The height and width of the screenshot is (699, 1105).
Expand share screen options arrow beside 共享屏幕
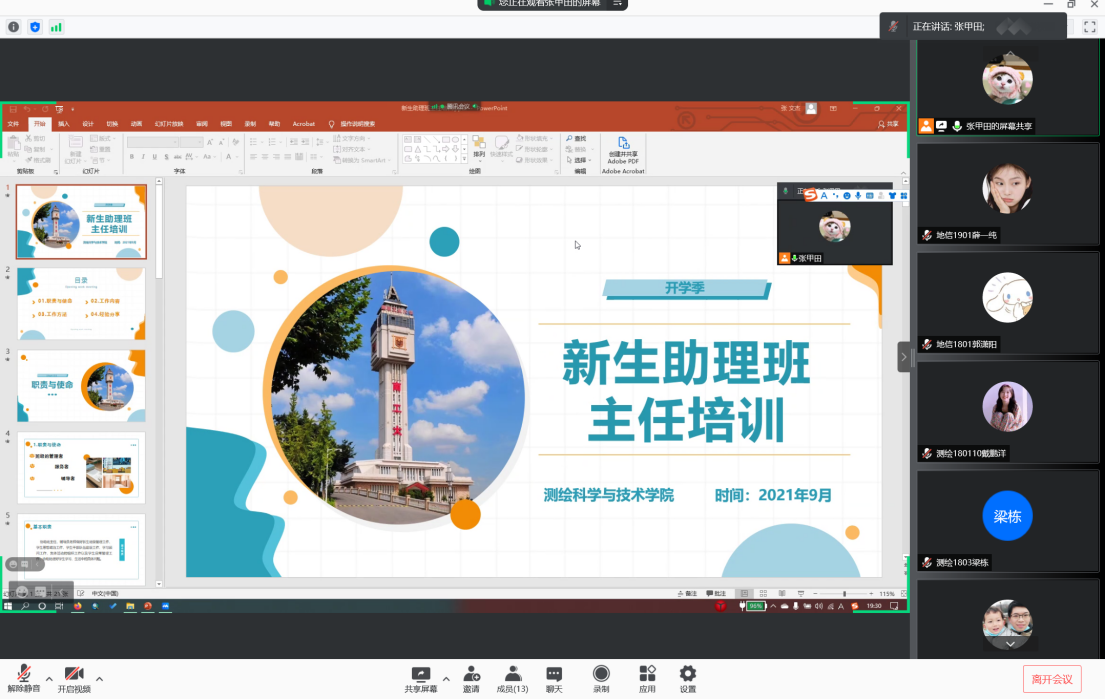pyautogui.click(x=446, y=678)
